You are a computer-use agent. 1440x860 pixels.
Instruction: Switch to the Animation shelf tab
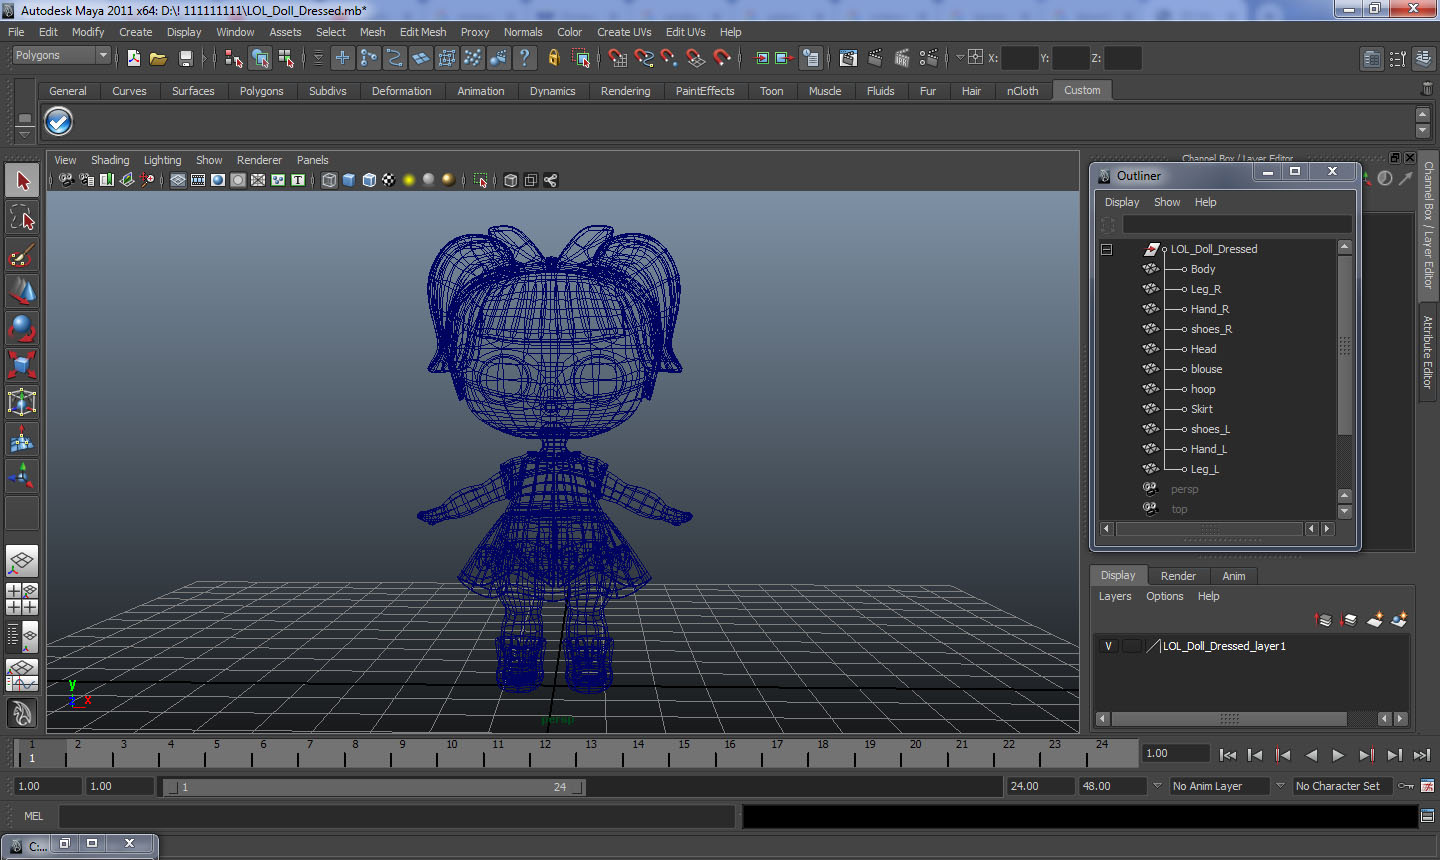[x=481, y=91]
